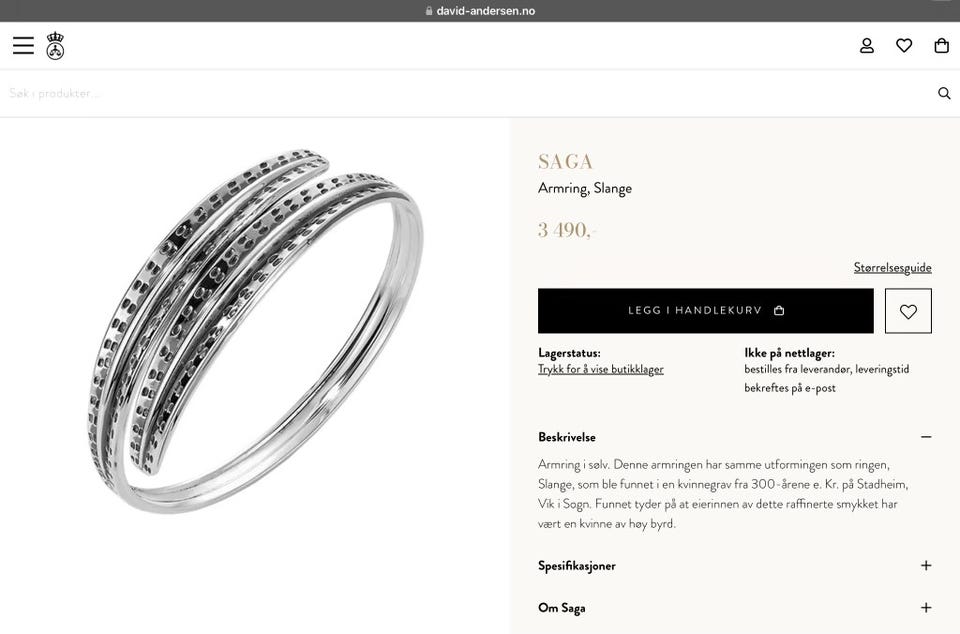The image size is (960, 634).
Task: Open the hamburger navigation menu
Action: [23, 45]
